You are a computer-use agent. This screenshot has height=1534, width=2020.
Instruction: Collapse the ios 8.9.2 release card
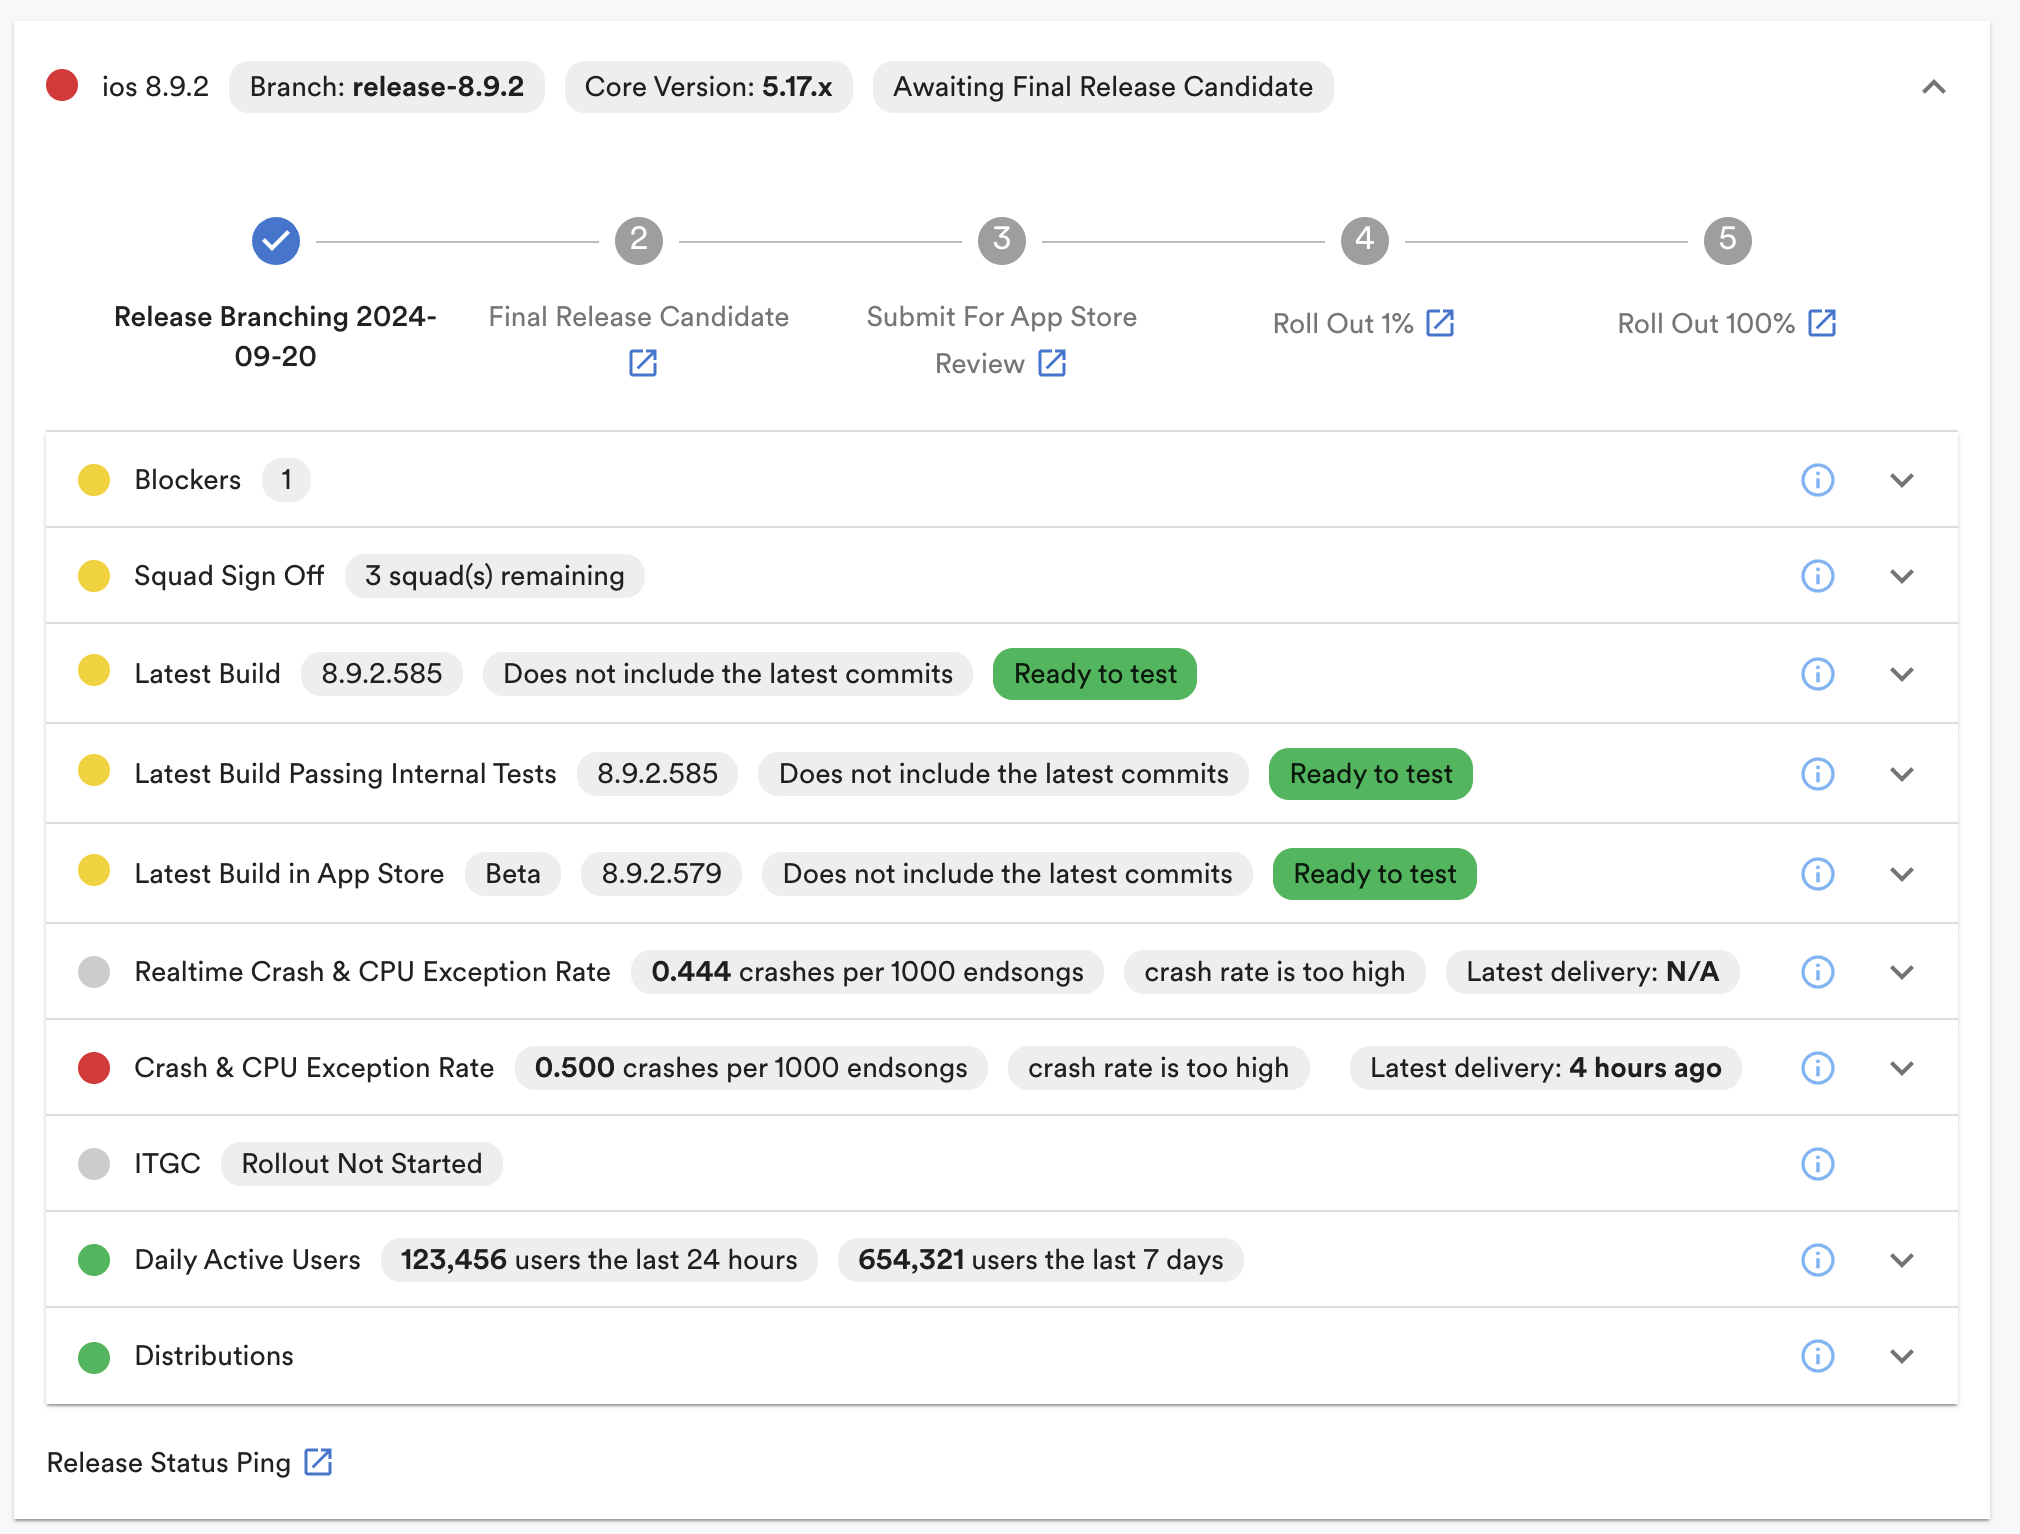click(x=1933, y=87)
